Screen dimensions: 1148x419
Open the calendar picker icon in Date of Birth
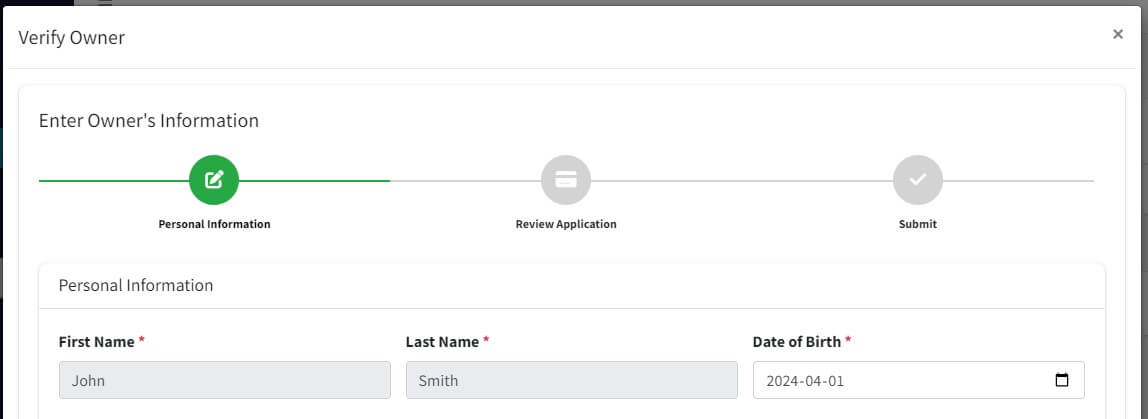tap(1062, 380)
